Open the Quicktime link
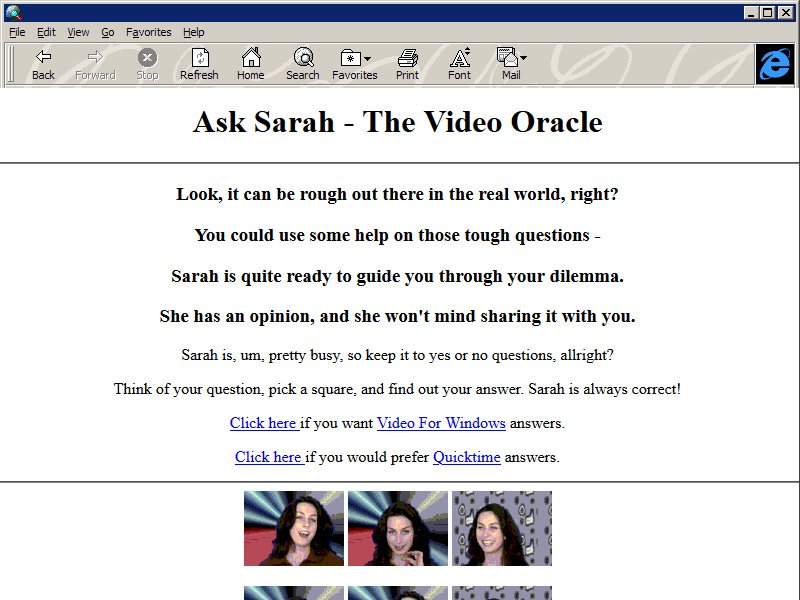The height and width of the screenshot is (600, 800). click(467, 457)
